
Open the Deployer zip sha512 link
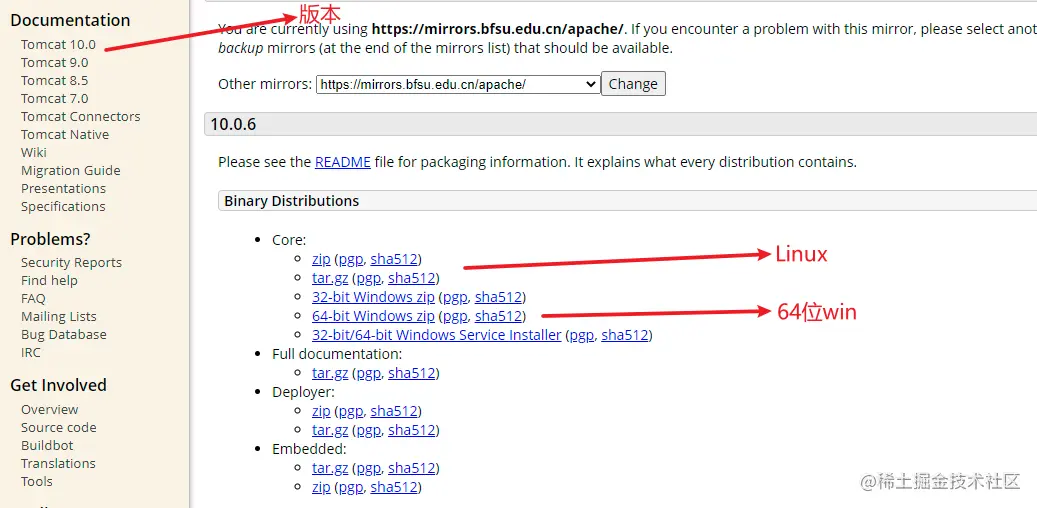[x=393, y=411]
